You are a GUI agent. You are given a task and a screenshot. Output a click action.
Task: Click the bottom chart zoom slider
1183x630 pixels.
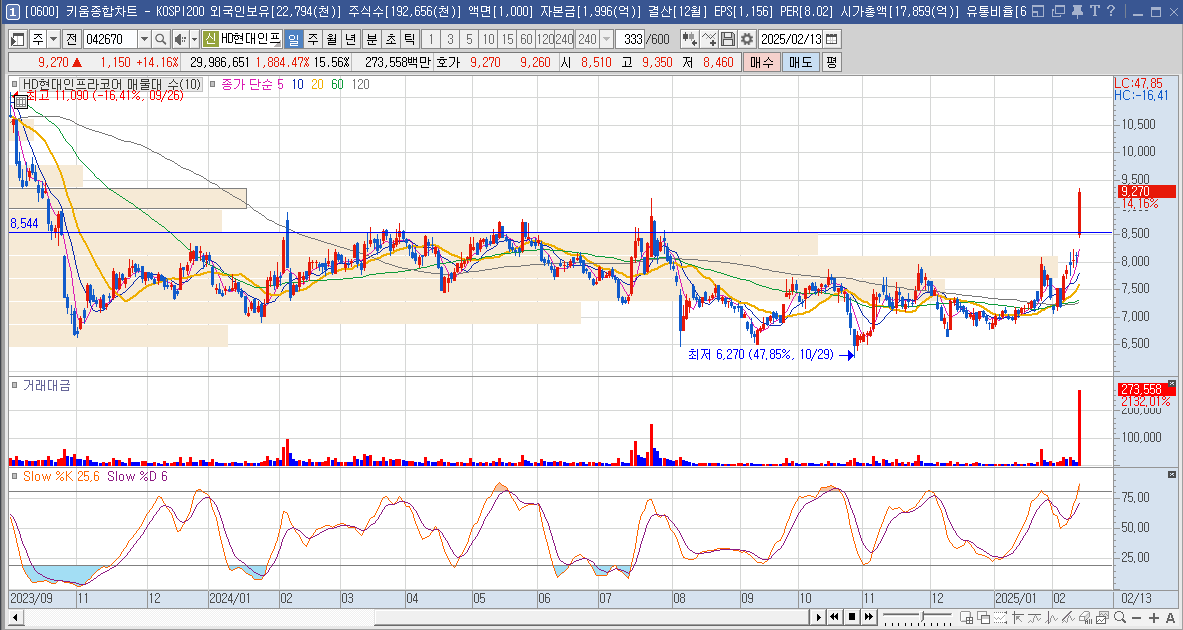point(917,617)
